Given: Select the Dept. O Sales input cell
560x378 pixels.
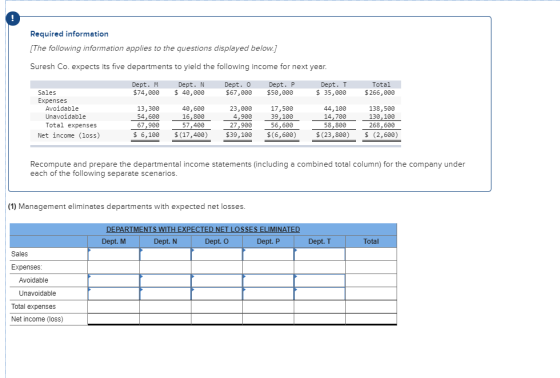Looking at the screenshot, I should tap(217, 254).
